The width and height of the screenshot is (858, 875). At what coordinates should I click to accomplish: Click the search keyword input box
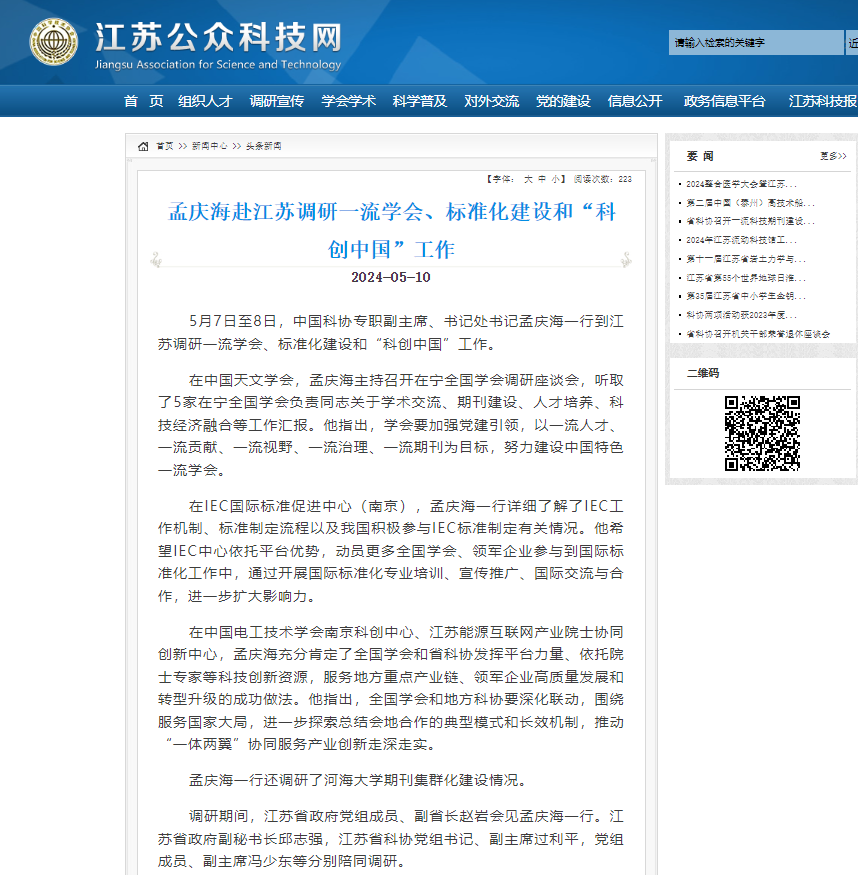(x=755, y=43)
